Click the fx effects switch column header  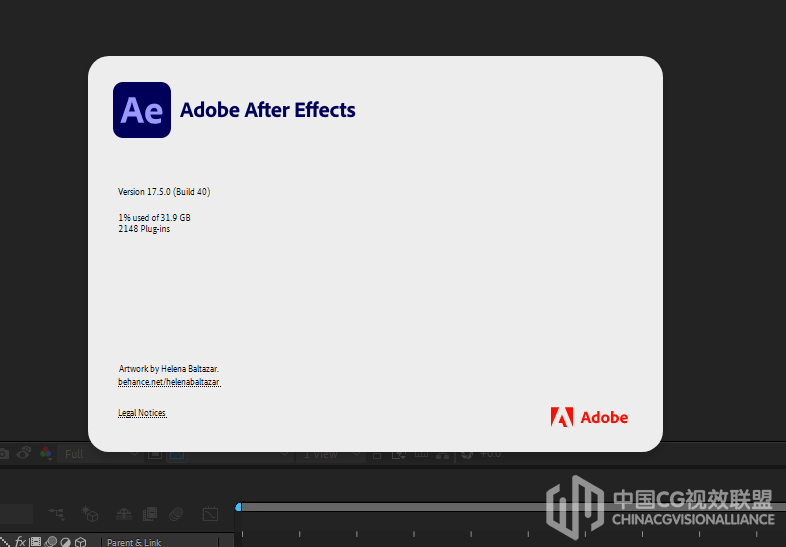click(20, 541)
